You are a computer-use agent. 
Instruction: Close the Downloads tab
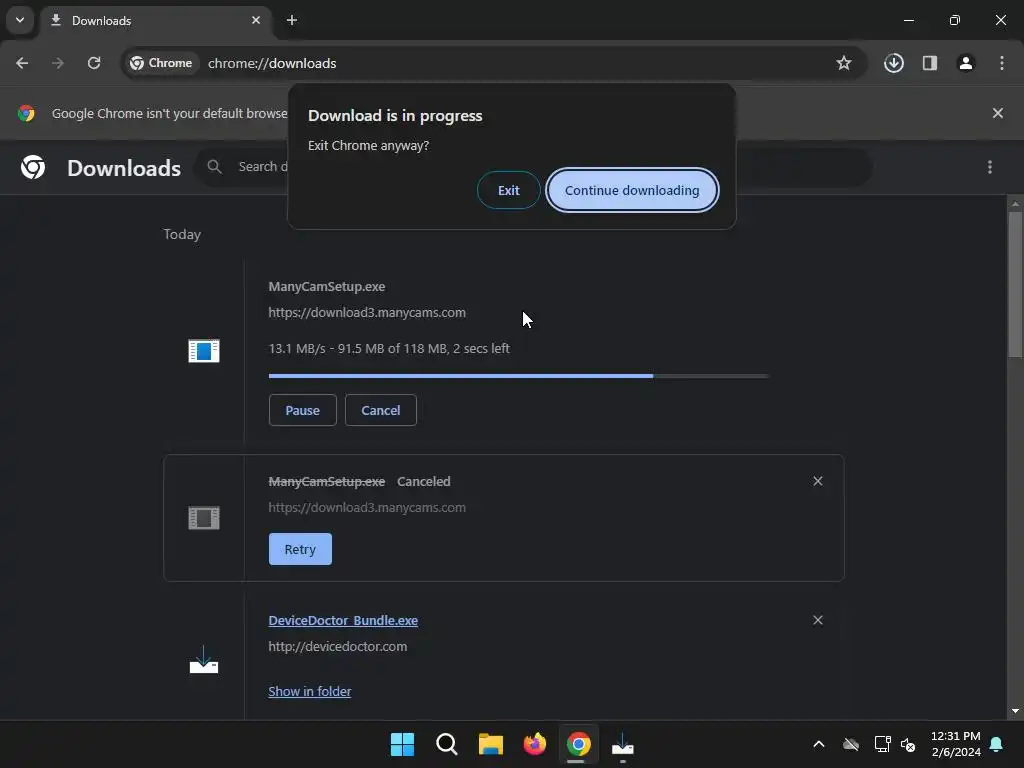pyautogui.click(x=256, y=20)
